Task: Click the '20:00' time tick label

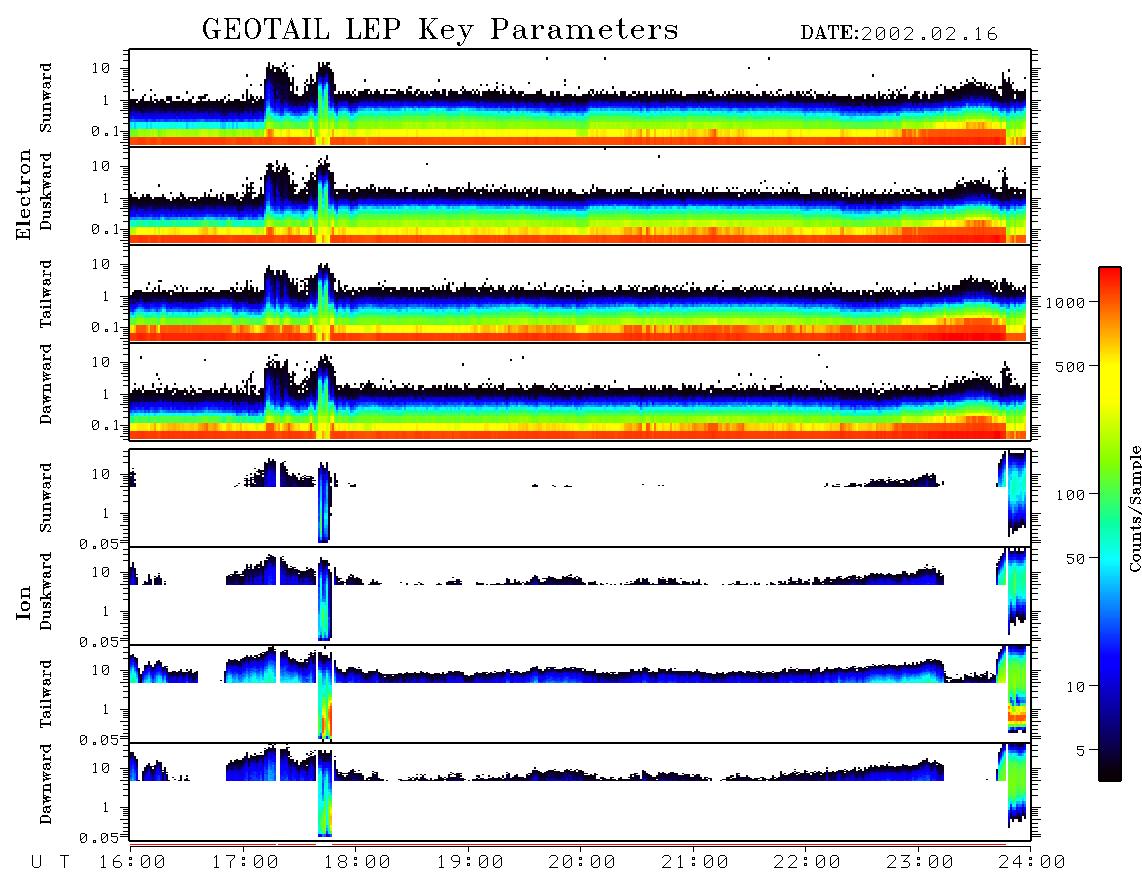Action: (x=582, y=863)
